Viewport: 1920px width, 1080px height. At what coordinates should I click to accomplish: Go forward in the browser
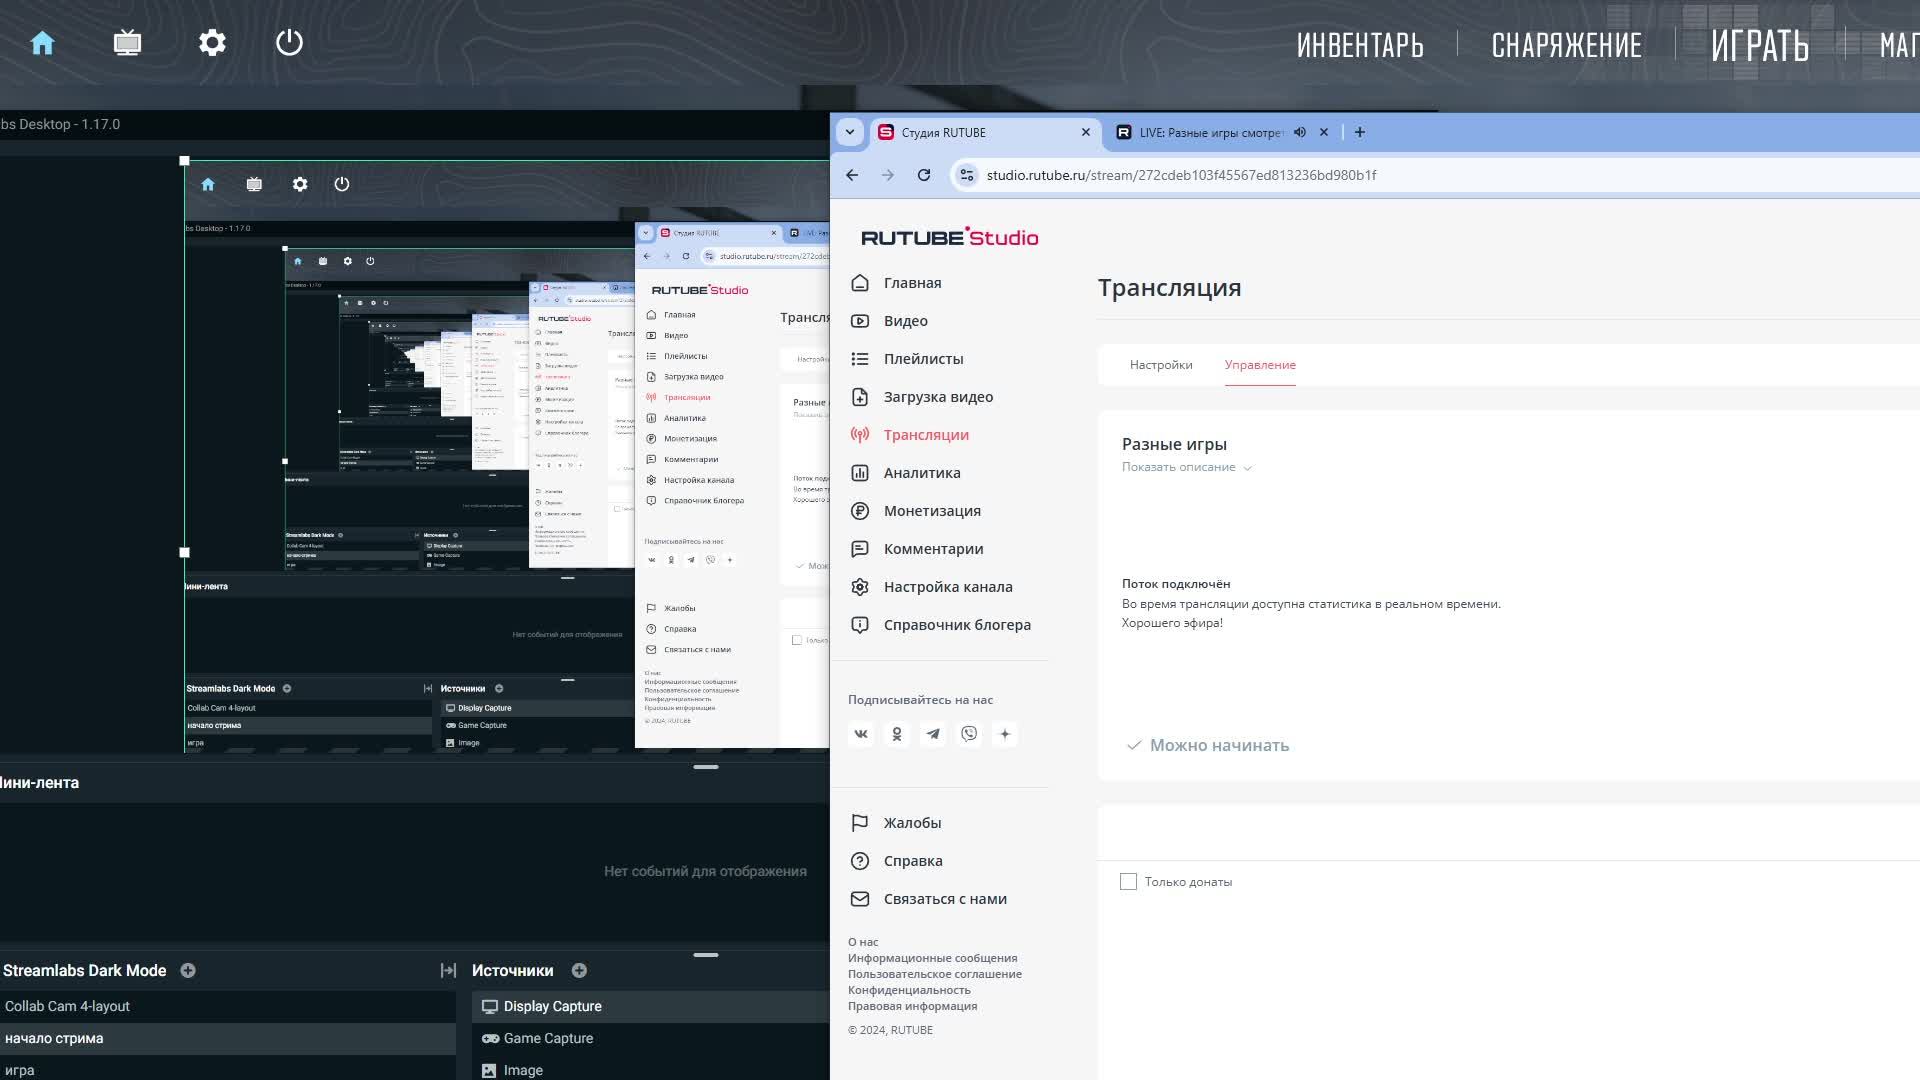pos(888,175)
